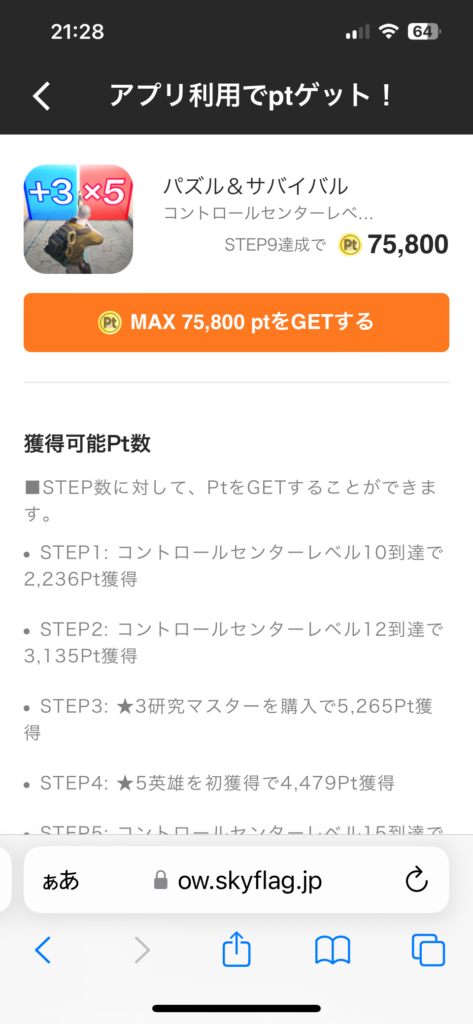Tap the Safari forward arrow in toolbar
This screenshot has width=473, height=1024.
[142, 950]
